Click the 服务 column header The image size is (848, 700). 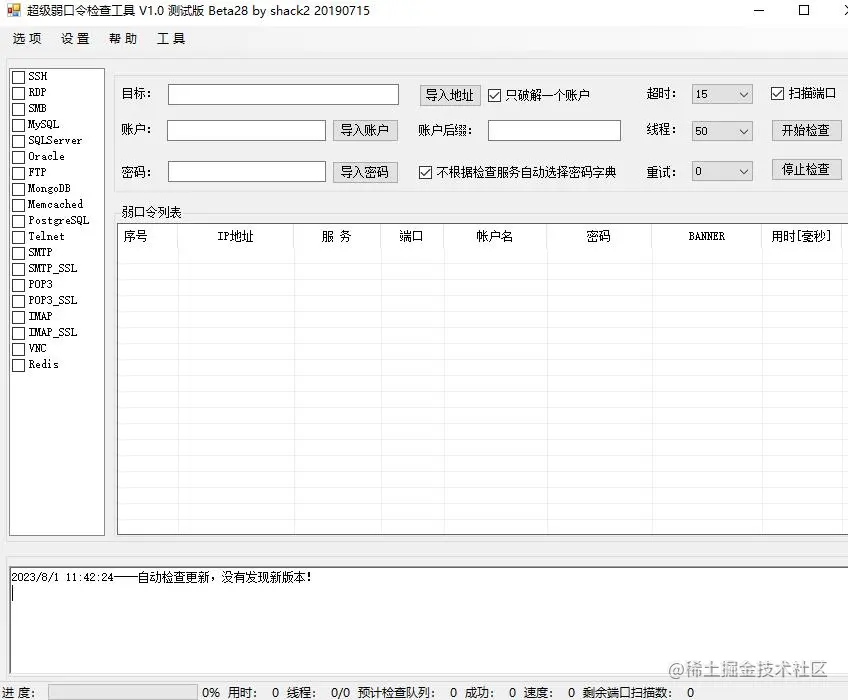[337, 236]
